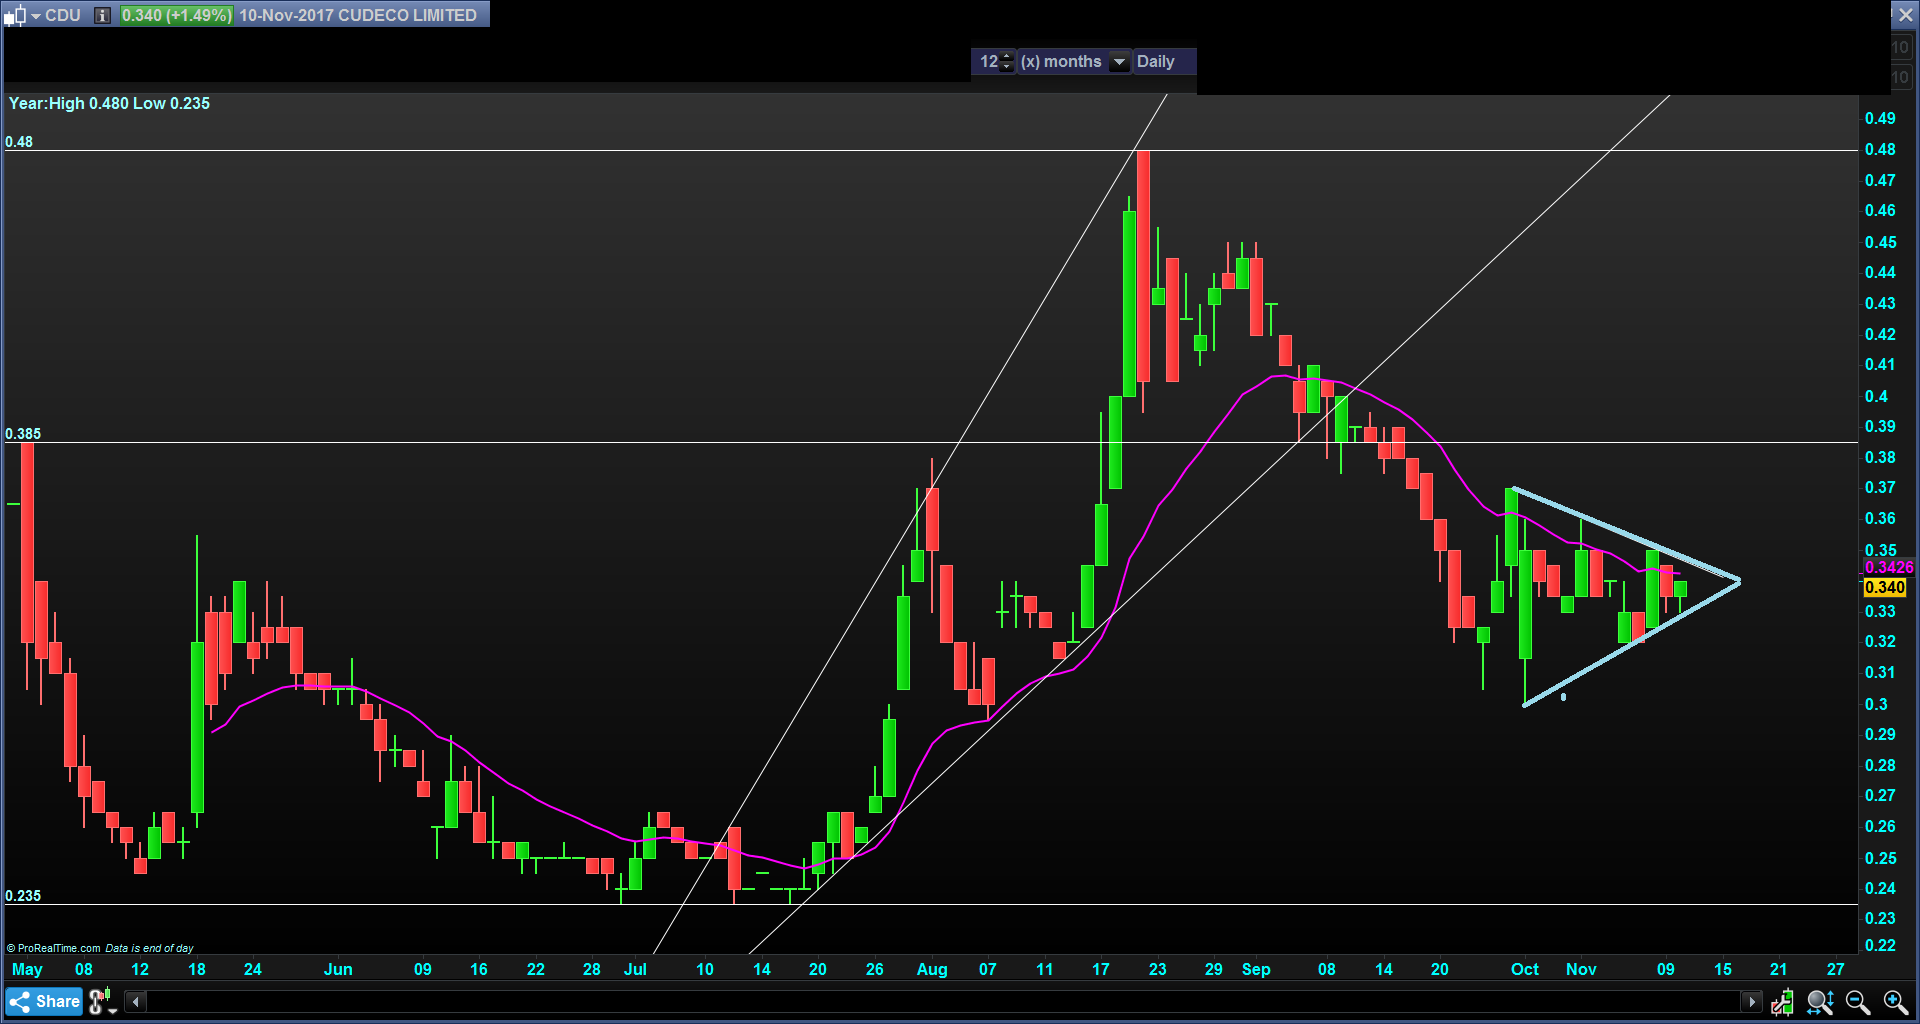Click the 0.340 (+1.49%) price badge
Viewport: 1920px width, 1024px height.
pyautogui.click(x=176, y=15)
